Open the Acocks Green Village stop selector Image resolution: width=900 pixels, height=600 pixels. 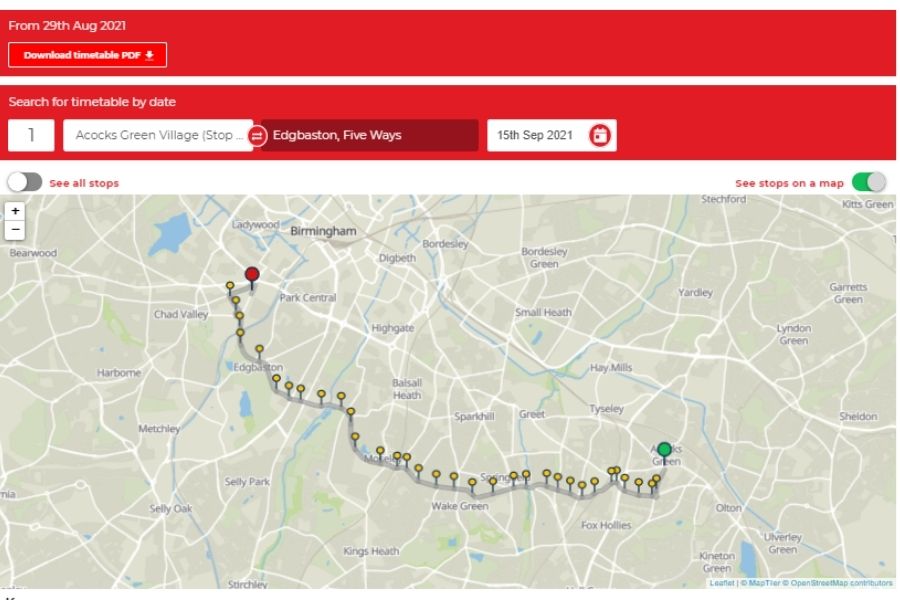pyautogui.click(x=158, y=136)
